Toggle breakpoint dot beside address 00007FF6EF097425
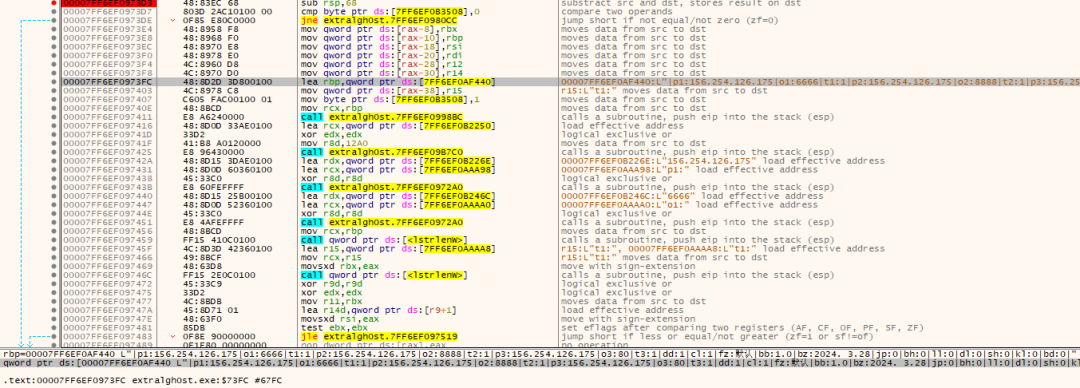This screenshot has width=1080, height=388. (54, 152)
